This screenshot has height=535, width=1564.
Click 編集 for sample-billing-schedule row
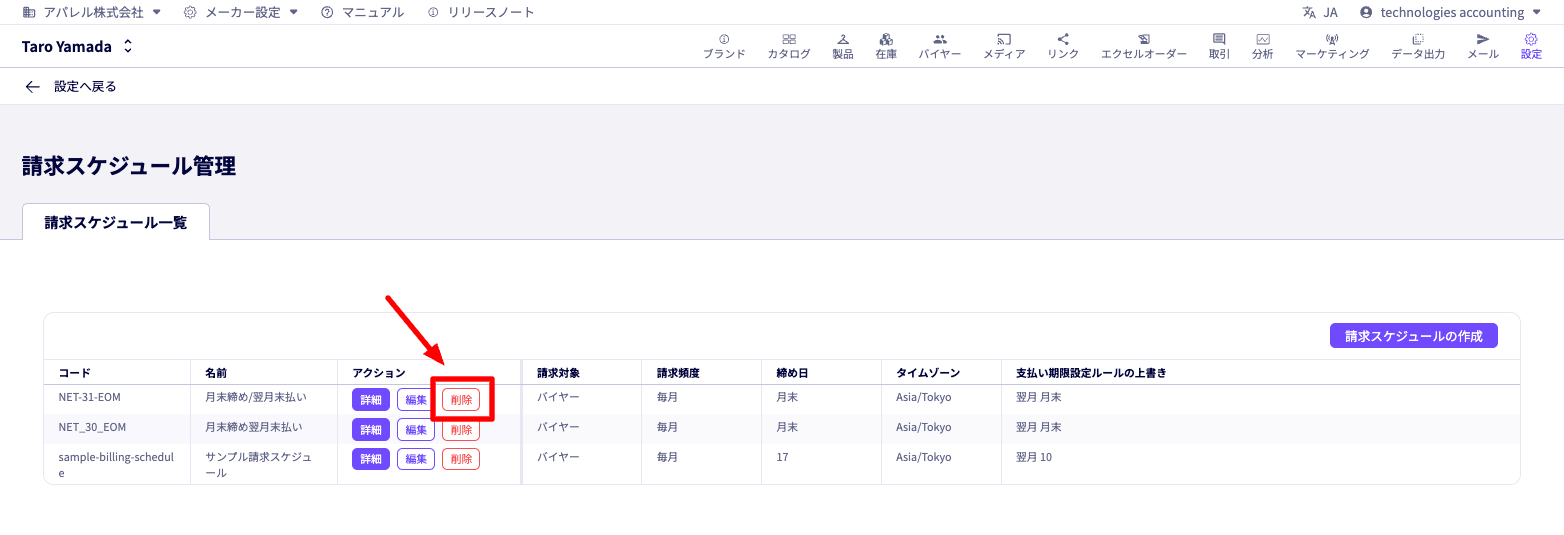pyautogui.click(x=416, y=459)
